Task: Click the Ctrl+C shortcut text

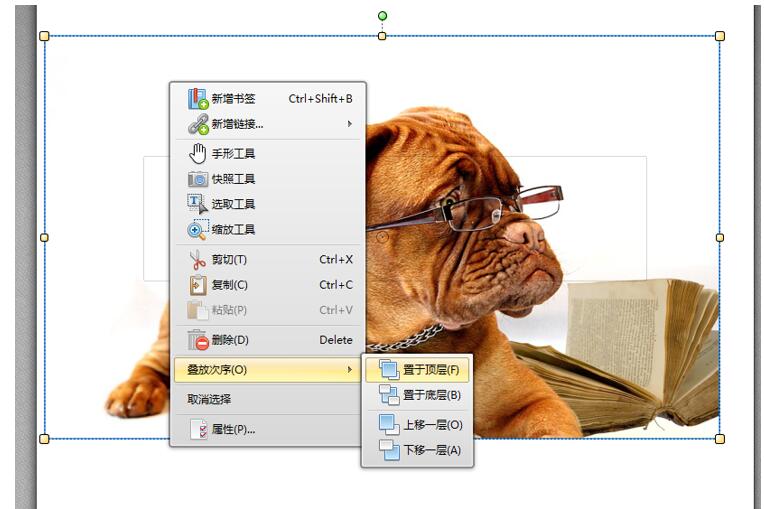Action: click(x=336, y=285)
